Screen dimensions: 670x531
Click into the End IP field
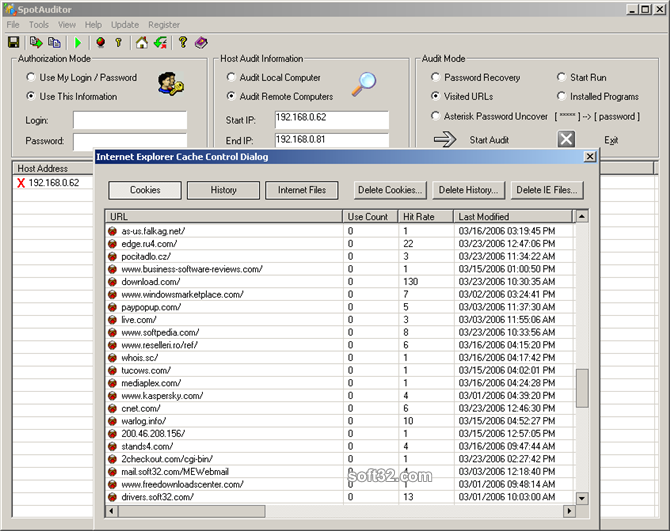(x=332, y=140)
